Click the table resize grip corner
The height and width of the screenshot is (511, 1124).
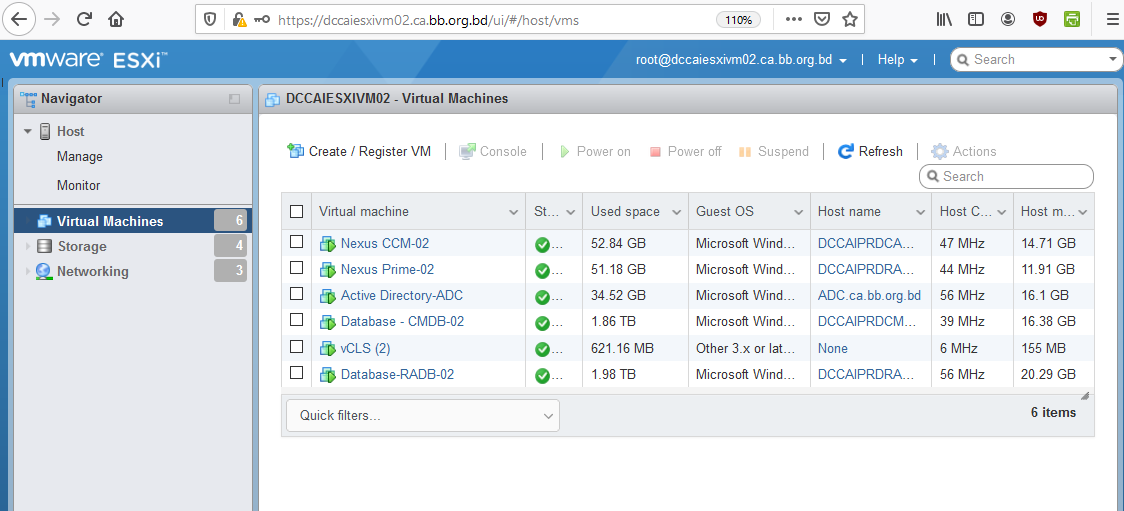[x=1085, y=396]
